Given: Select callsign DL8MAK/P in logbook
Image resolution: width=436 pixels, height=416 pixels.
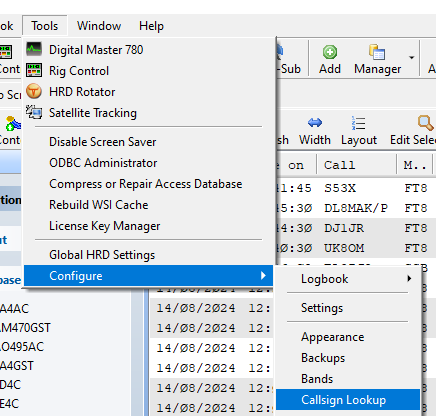Looking at the screenshot, I should [356, 208].
